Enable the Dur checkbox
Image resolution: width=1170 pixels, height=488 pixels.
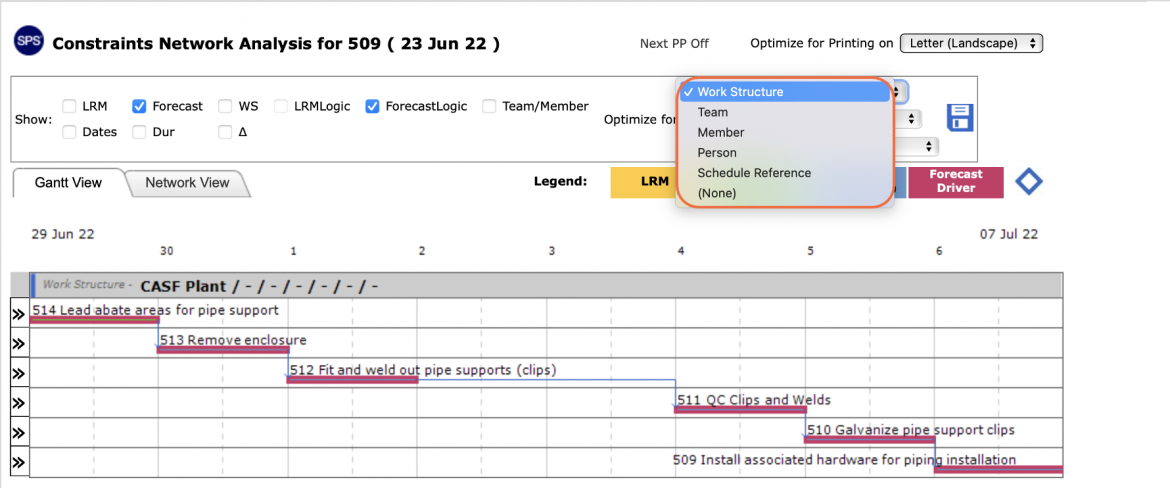[139, 132]
